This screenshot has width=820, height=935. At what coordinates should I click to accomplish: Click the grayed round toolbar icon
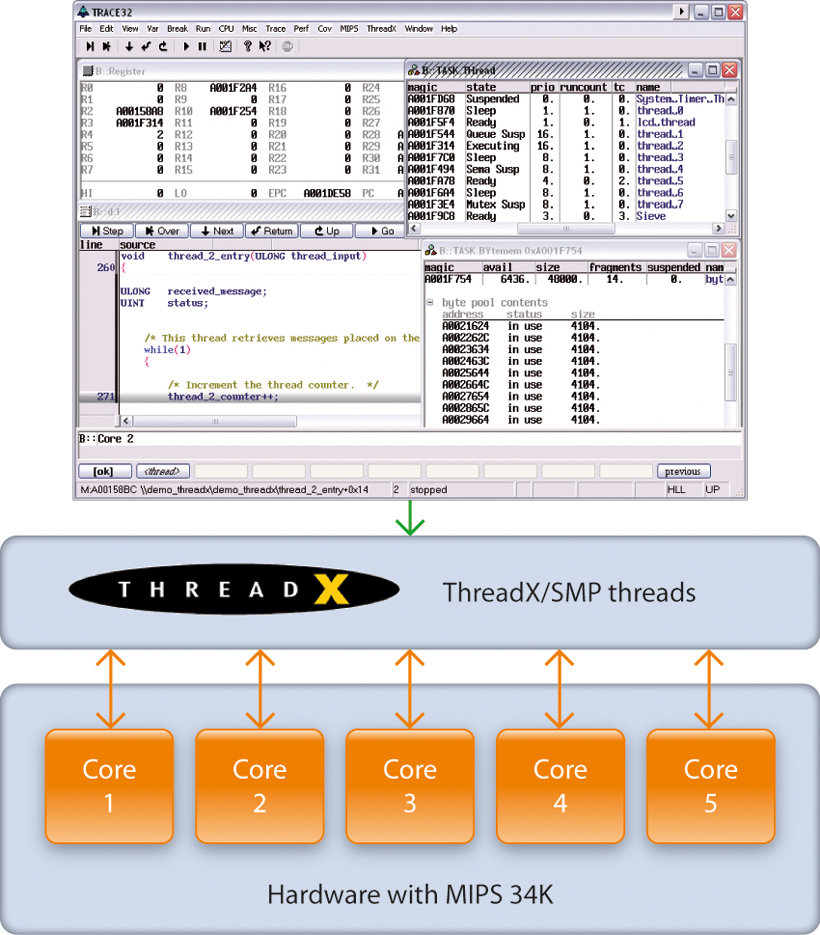[x=287, y=47]
